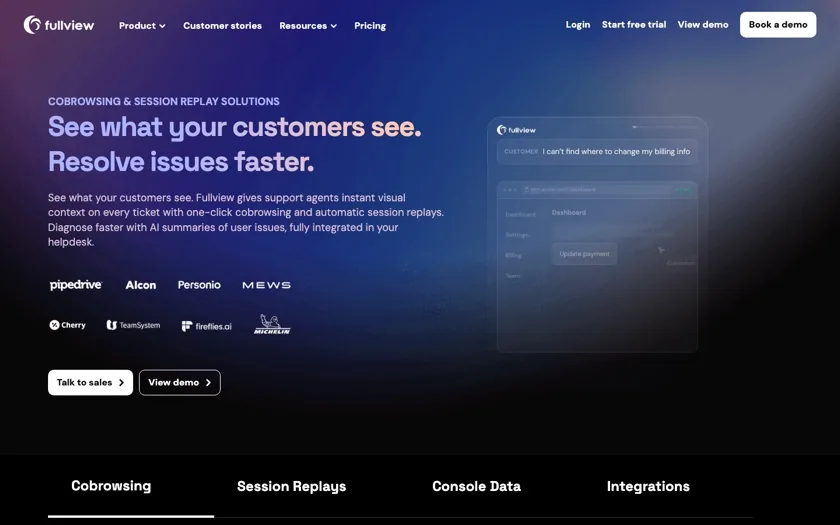
Task: Click the chevron arrow inside lower View demo
Action: (x=208, y=382)
